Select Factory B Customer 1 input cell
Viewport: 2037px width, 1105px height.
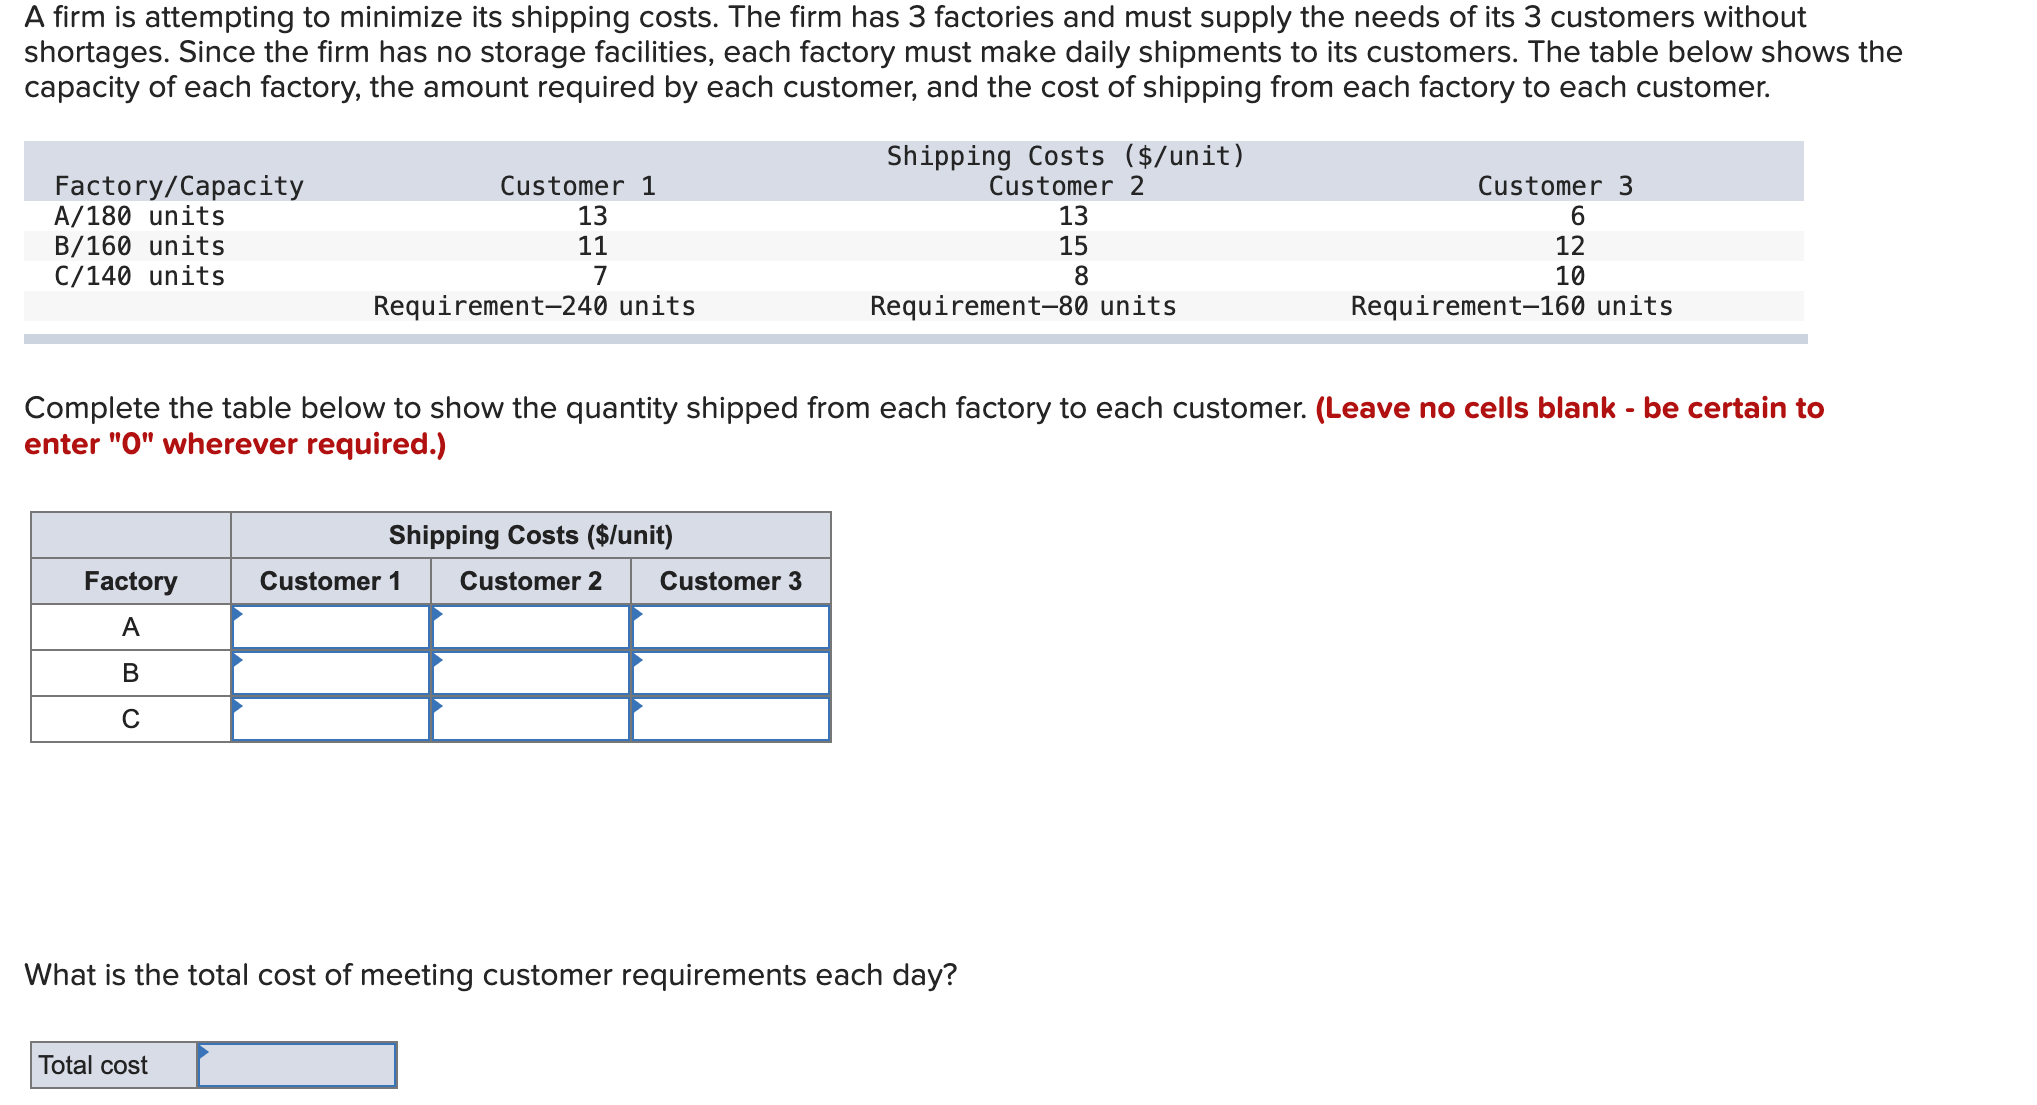331,673
